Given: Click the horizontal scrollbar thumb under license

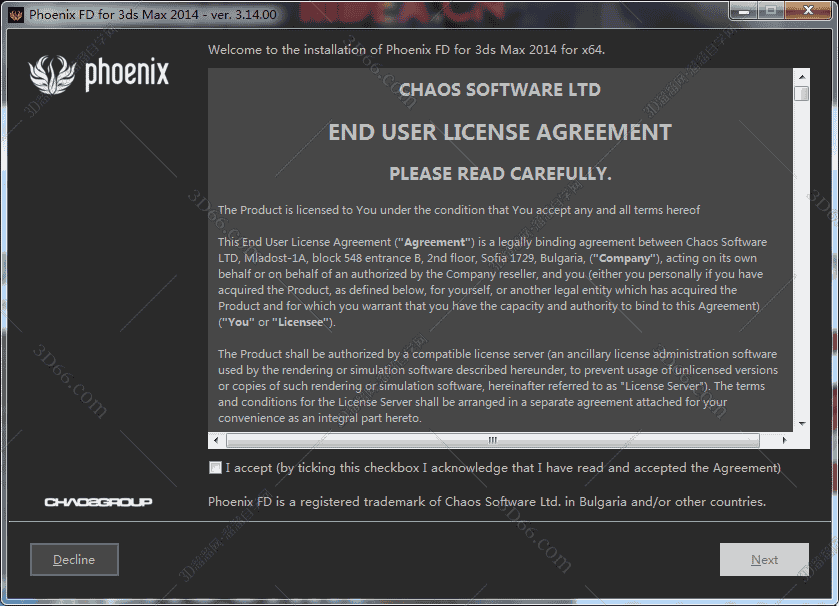Looking at the screenshot, I should point(492,440).
